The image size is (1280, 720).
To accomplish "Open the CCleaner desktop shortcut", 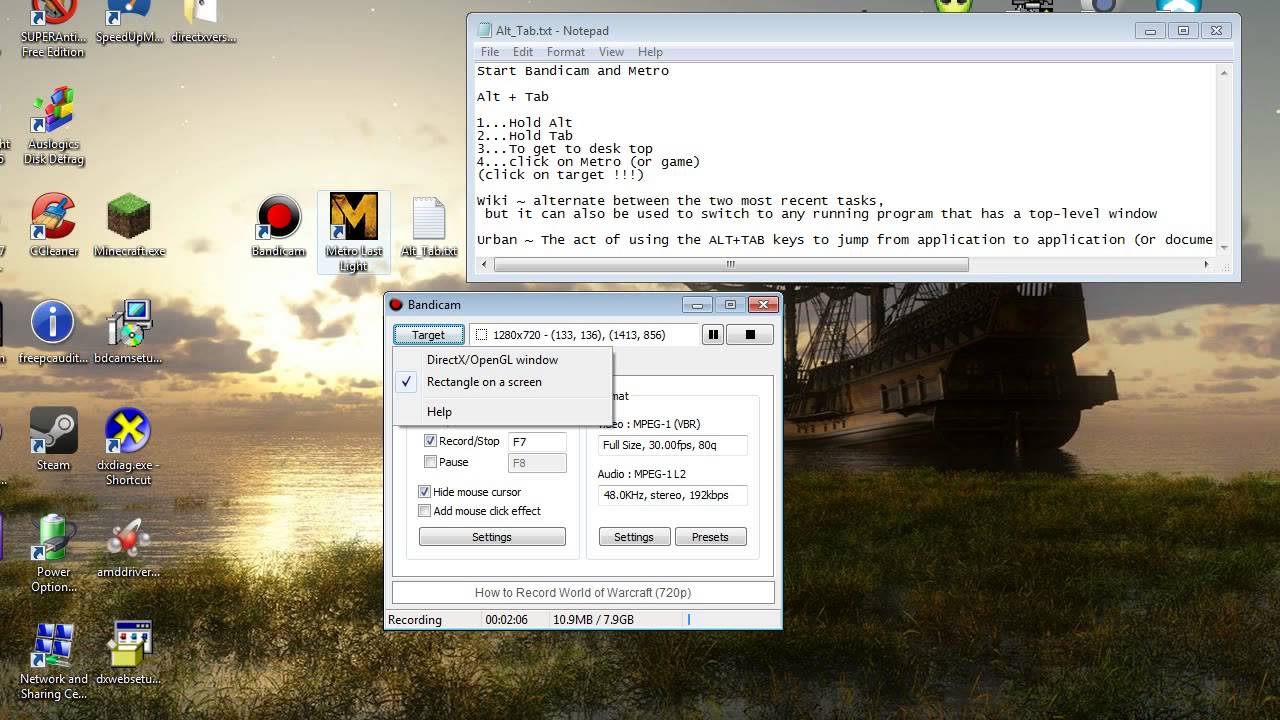I will 53,227.
